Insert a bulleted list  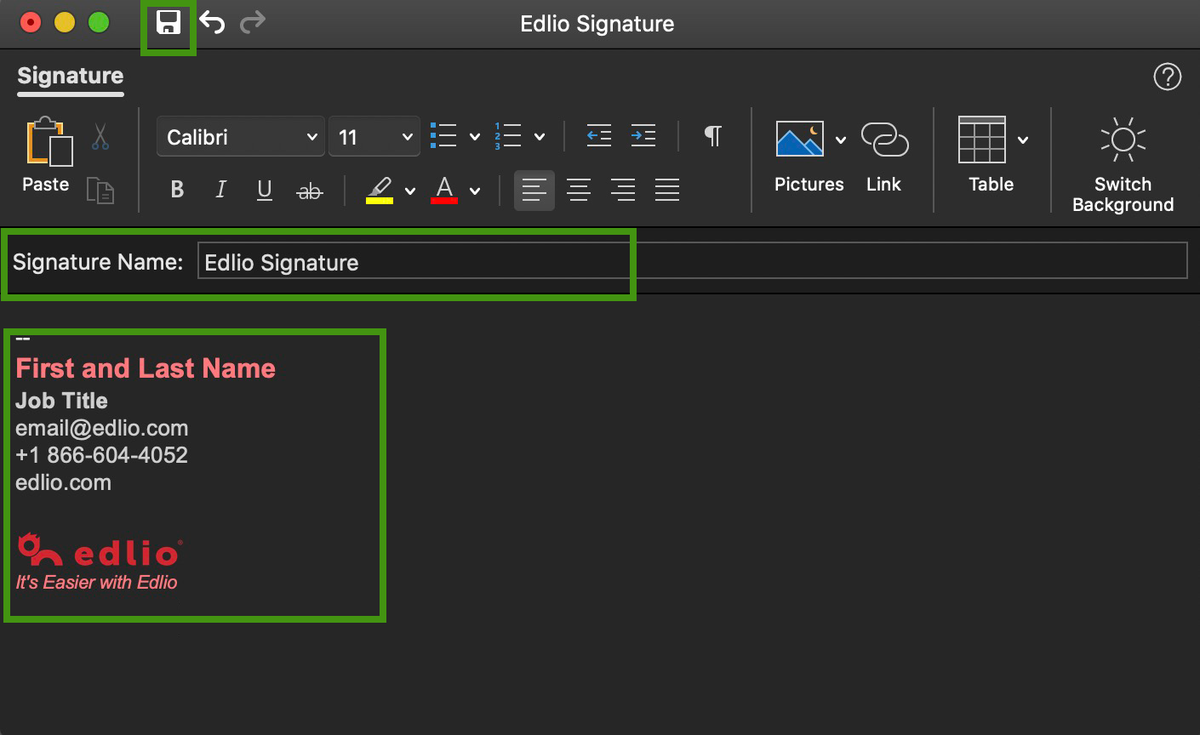(x=443, y=136)
